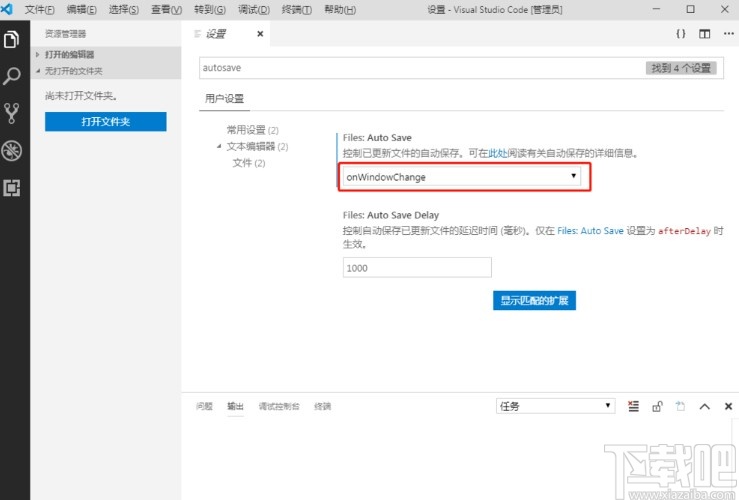Switch to the 终端 panel tab

pyautogui.click(x=322, y=406)
